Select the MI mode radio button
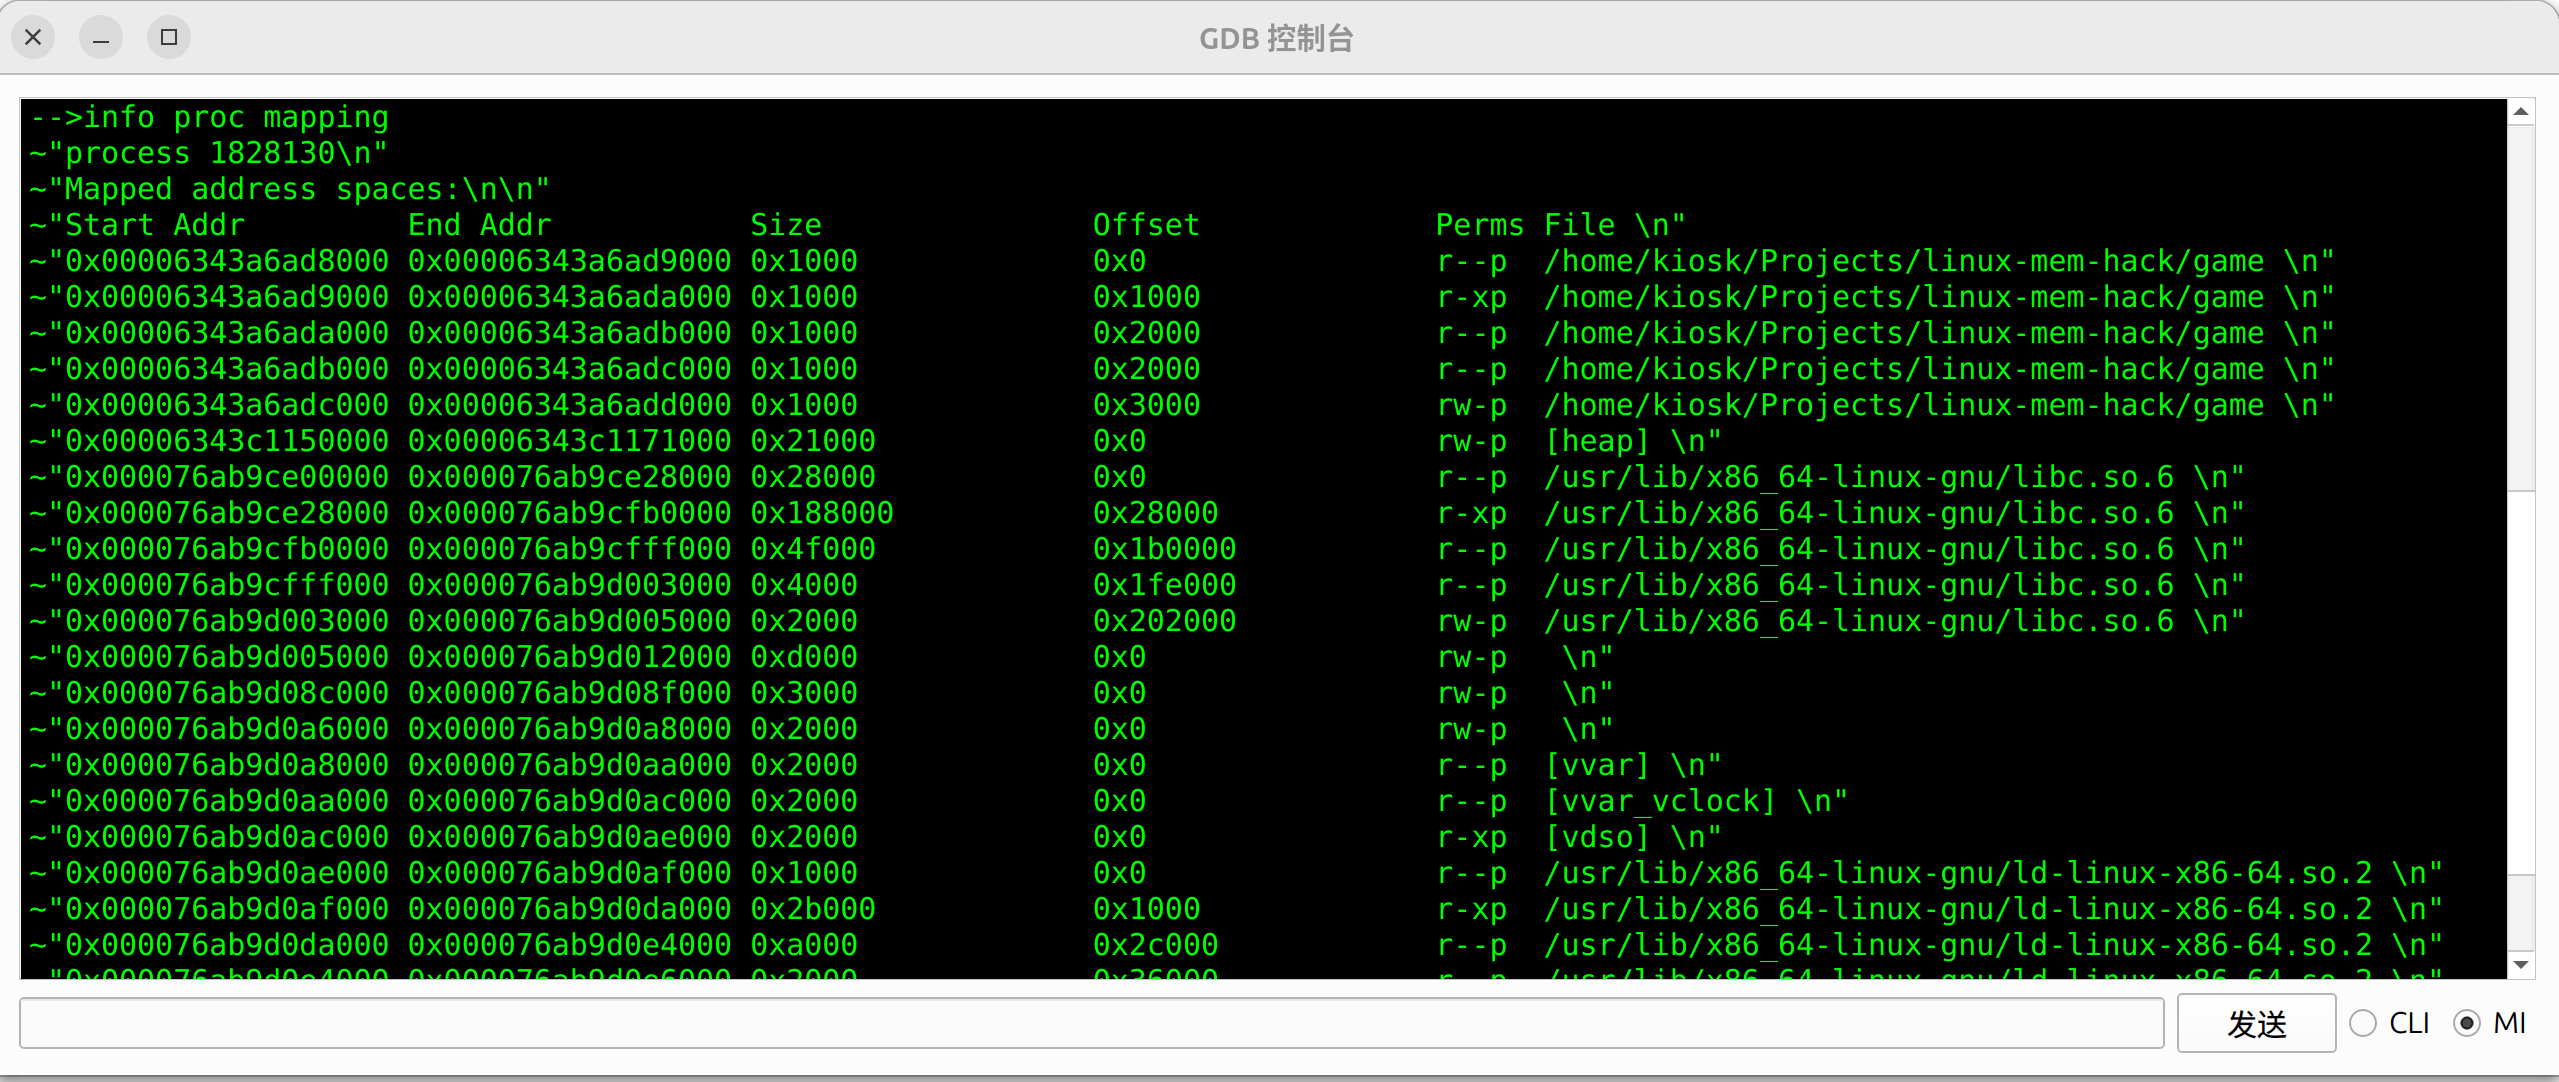This screenshot has width=2559, height=1082. click(x=2467, y=1023)
